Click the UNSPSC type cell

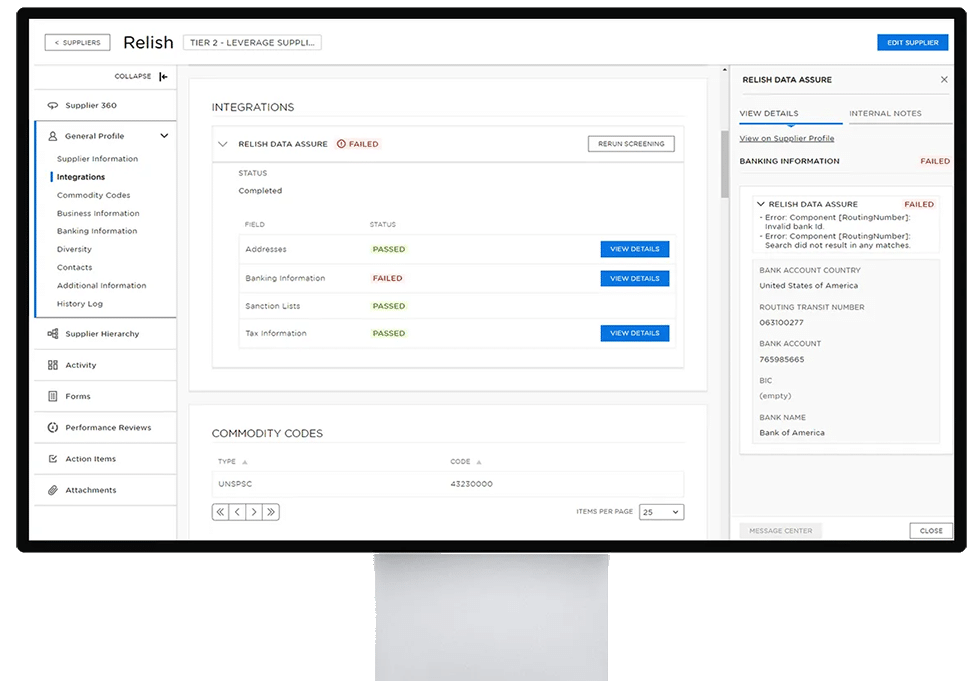(235, 484)
